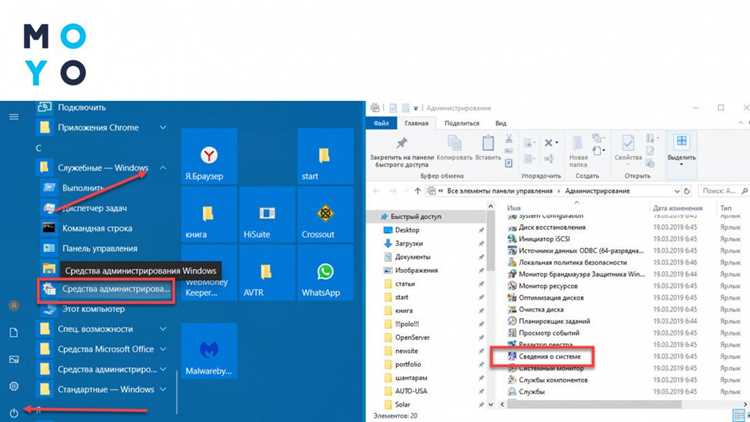The width and height of the screenshot is (750, 422).
Task: Select Документы in navigation pane
Action: tap(413, 257)
